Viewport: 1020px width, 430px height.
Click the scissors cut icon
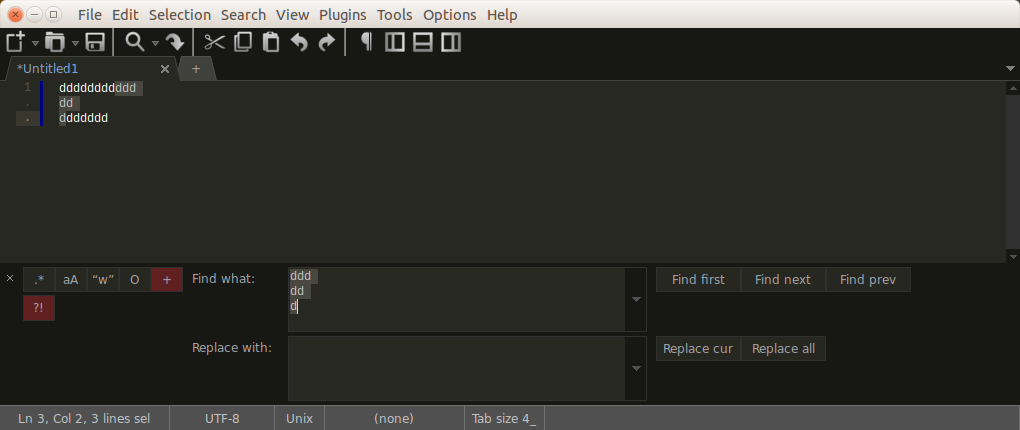tap(214, 42)
